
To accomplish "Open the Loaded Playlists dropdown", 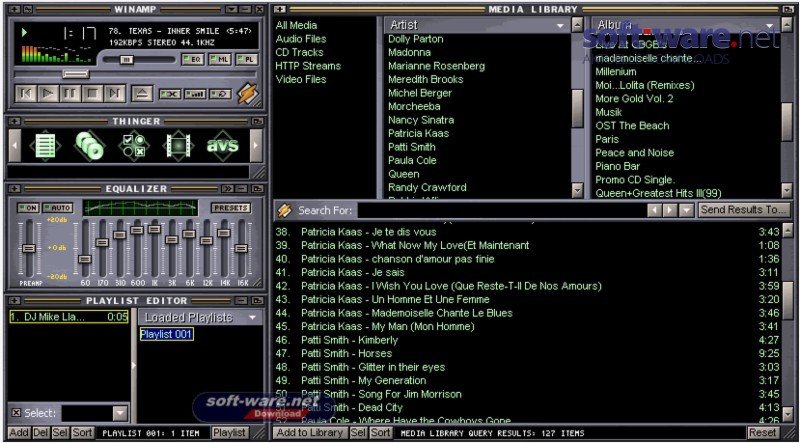I will click(252, 317).
